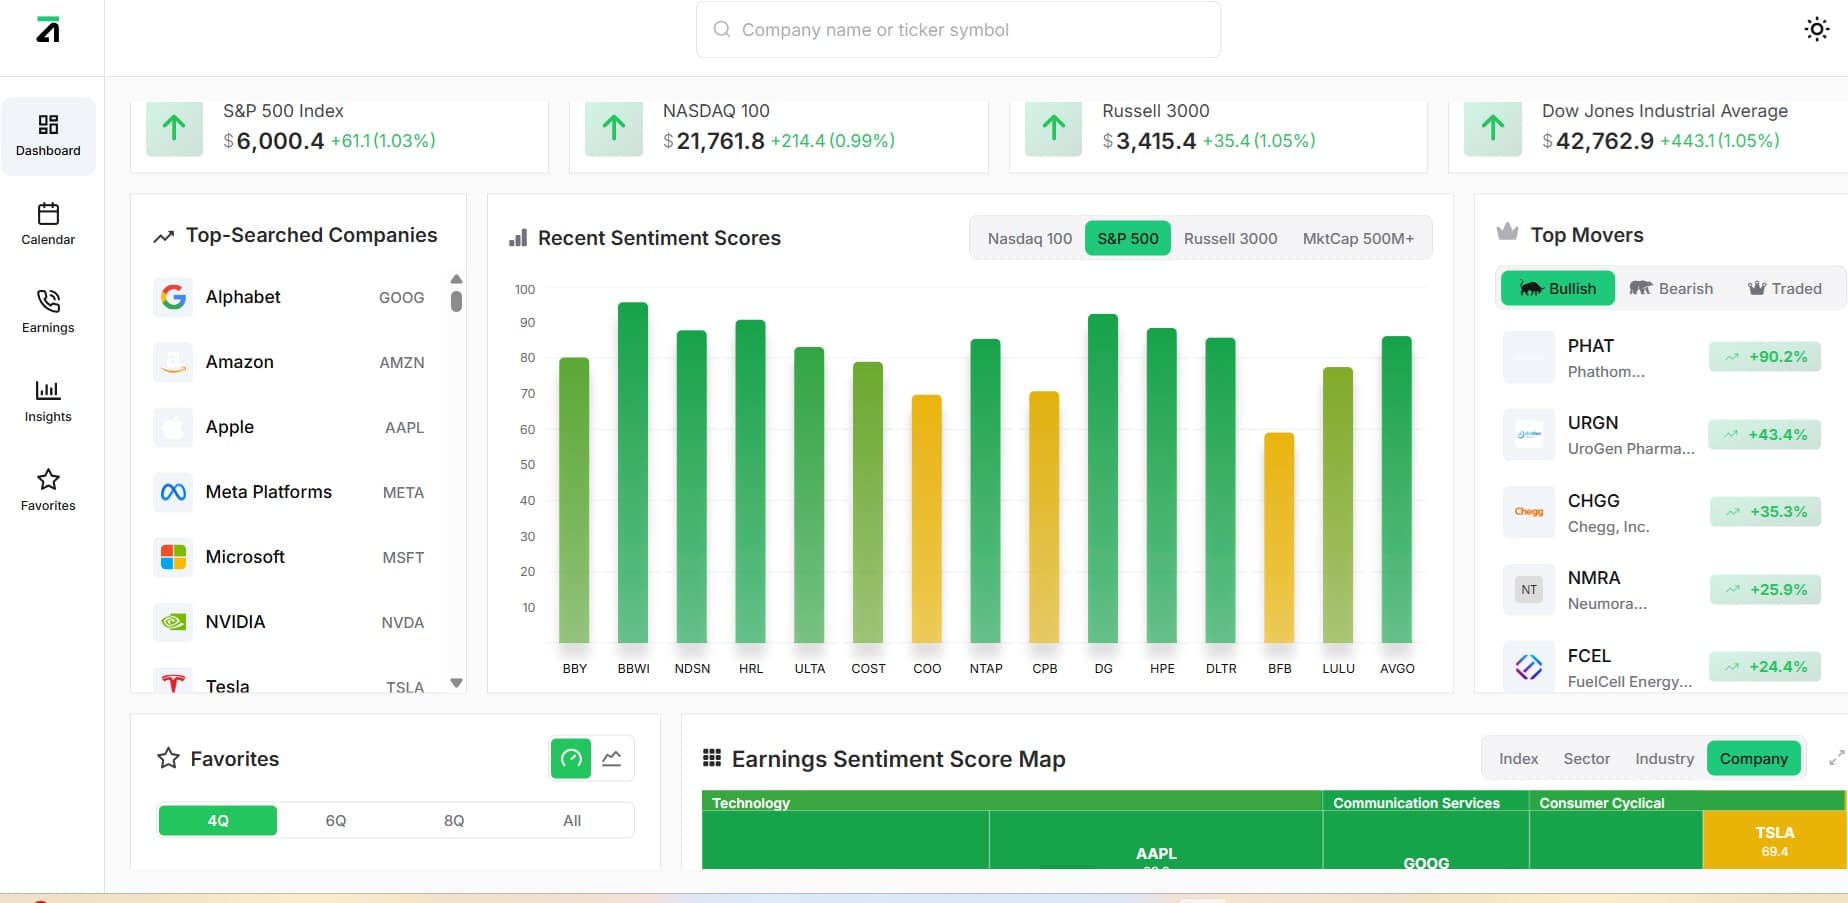Click the NASDAQ 100 up-arrow icon
This screenshot has width=1848, height=903.
[x=614, y=128]
